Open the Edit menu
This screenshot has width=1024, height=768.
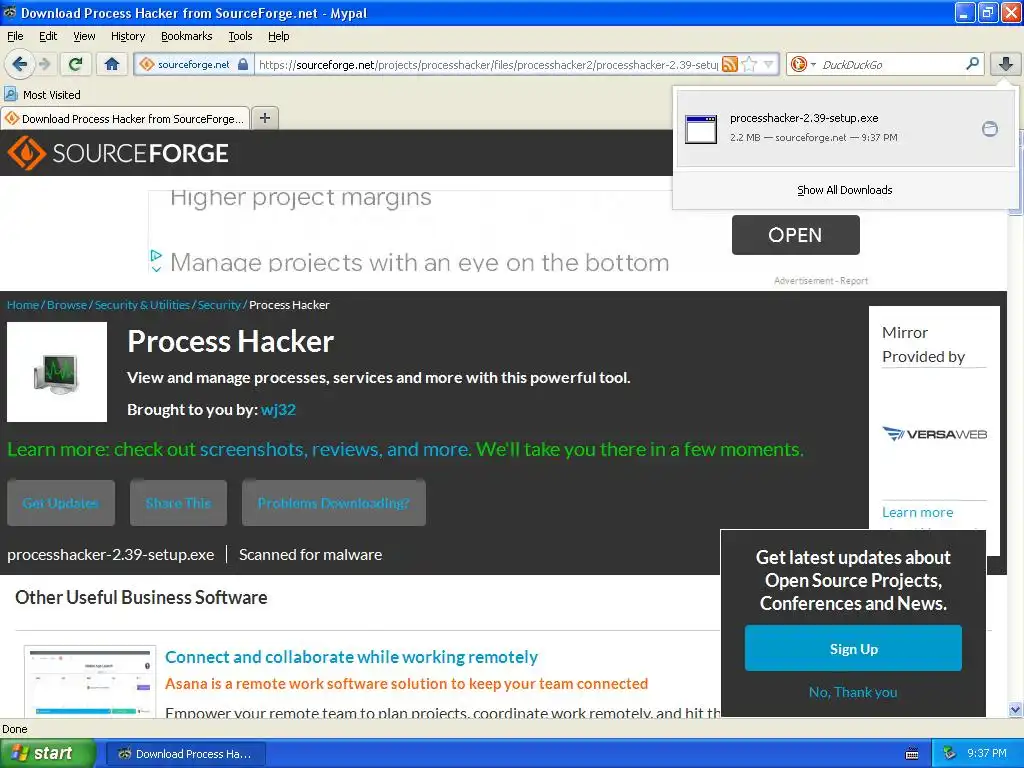[48, 36]
